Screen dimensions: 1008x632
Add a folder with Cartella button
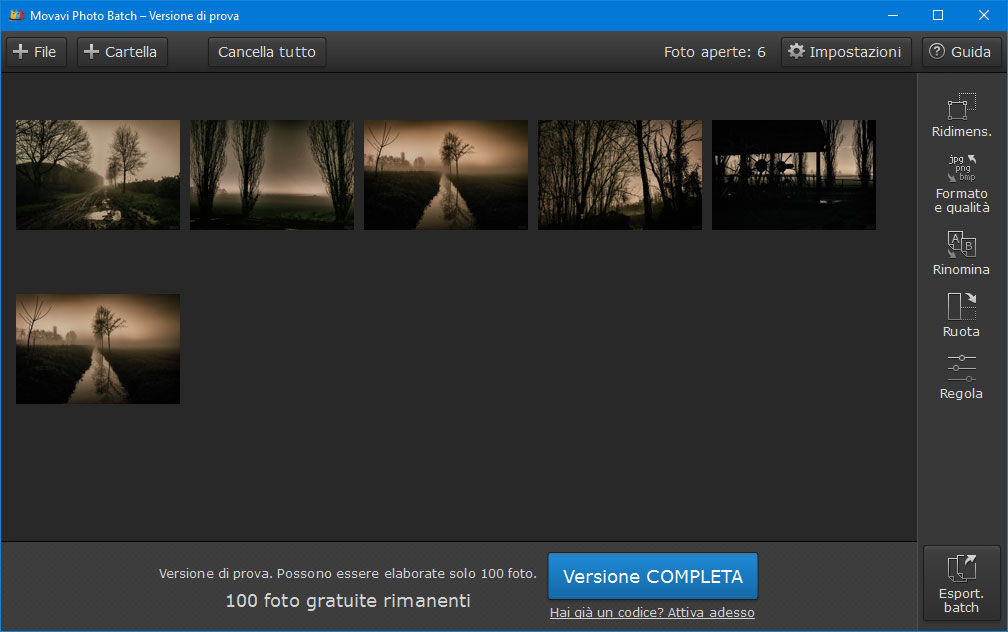point(121,52)
